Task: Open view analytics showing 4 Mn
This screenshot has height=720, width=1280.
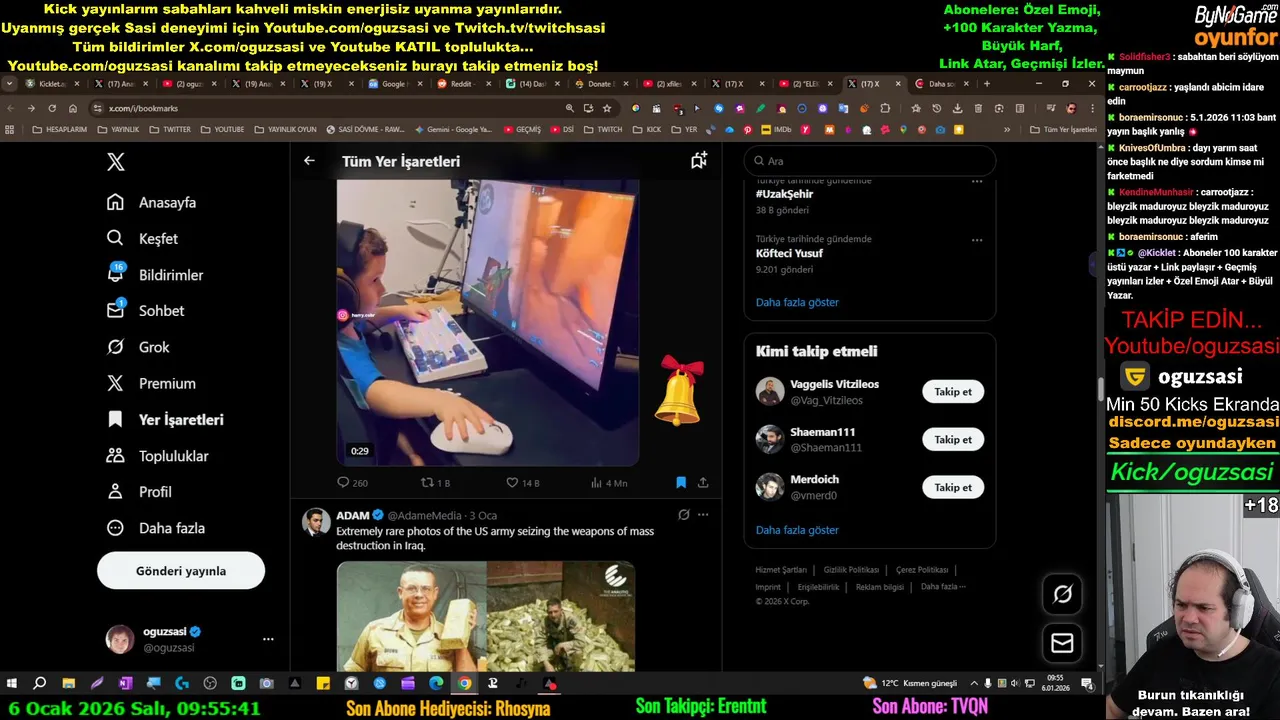Action: [608, 483]
